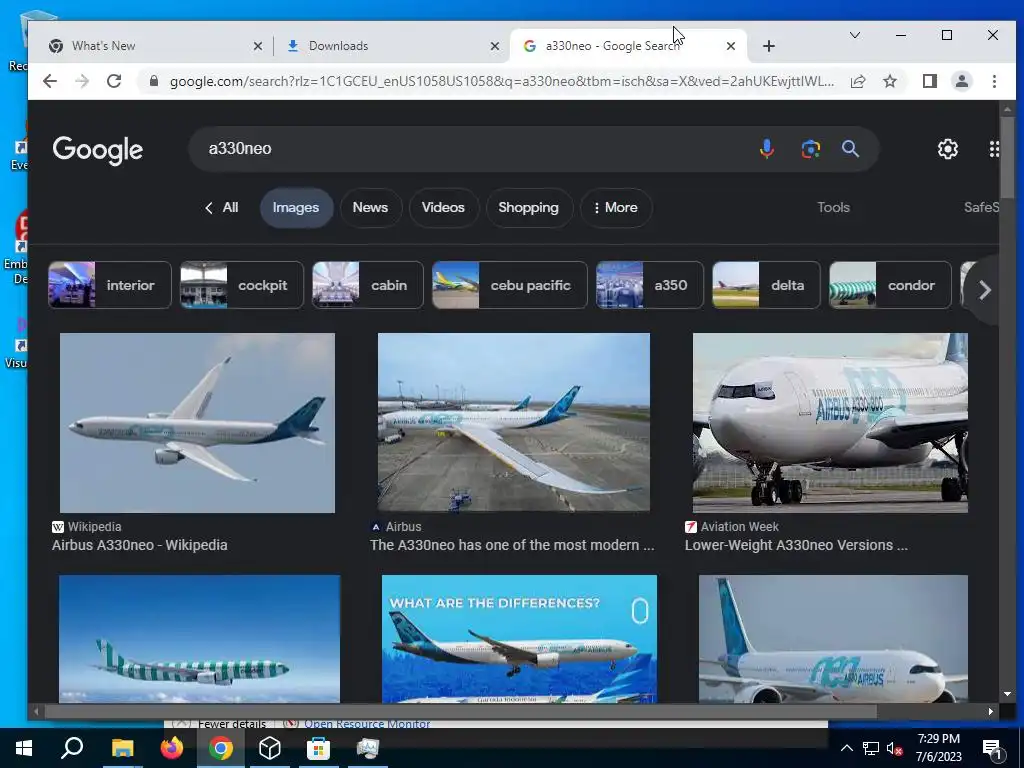Filter by cebu pacific suggestion chip
This screenshot has width=1024, height=768.
pyautogui.click(x=509, y=285)
